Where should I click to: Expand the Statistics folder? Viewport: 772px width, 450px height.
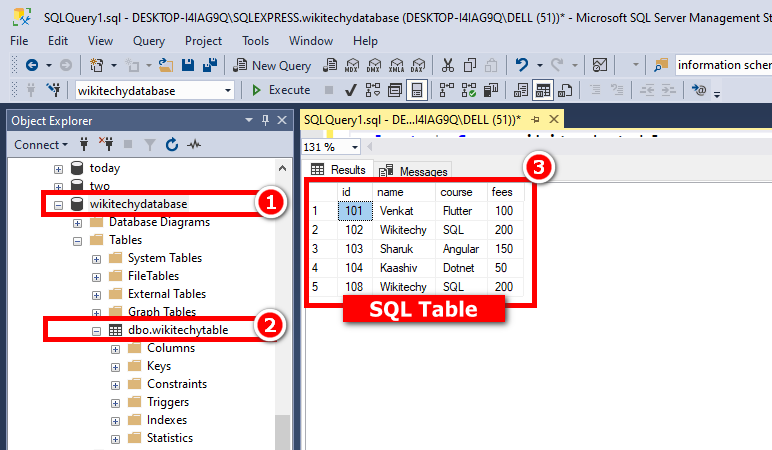115,439
